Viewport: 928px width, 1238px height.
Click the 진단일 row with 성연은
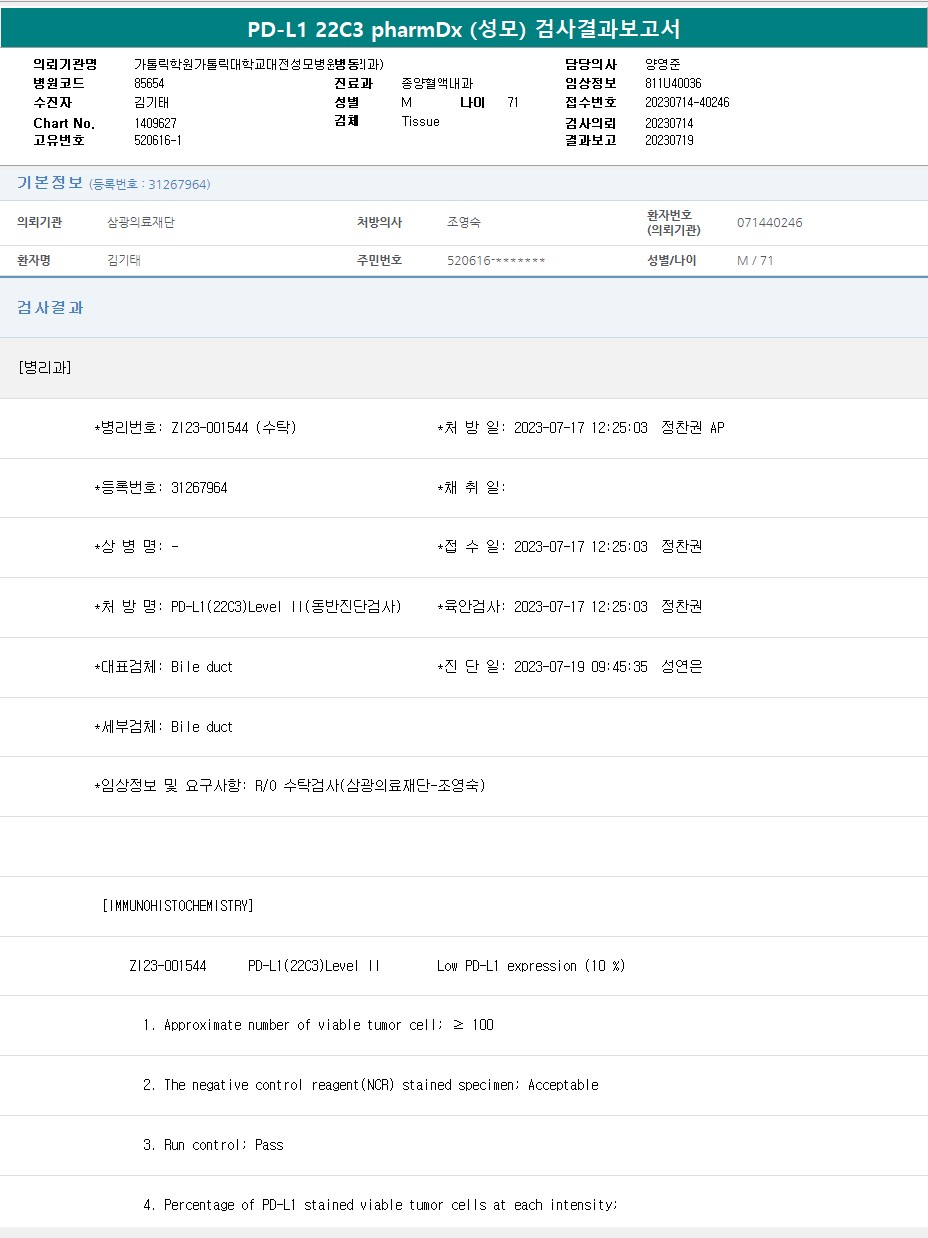(x=570, y=667)
